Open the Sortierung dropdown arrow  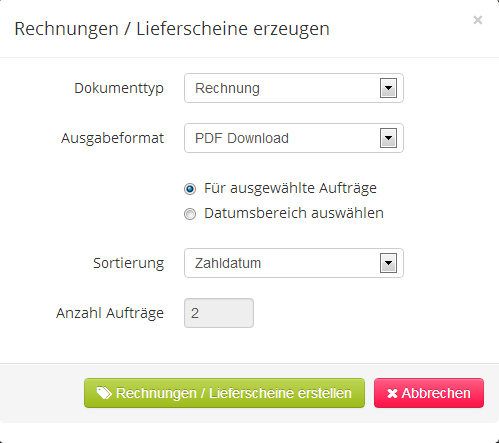click(388, 263)
